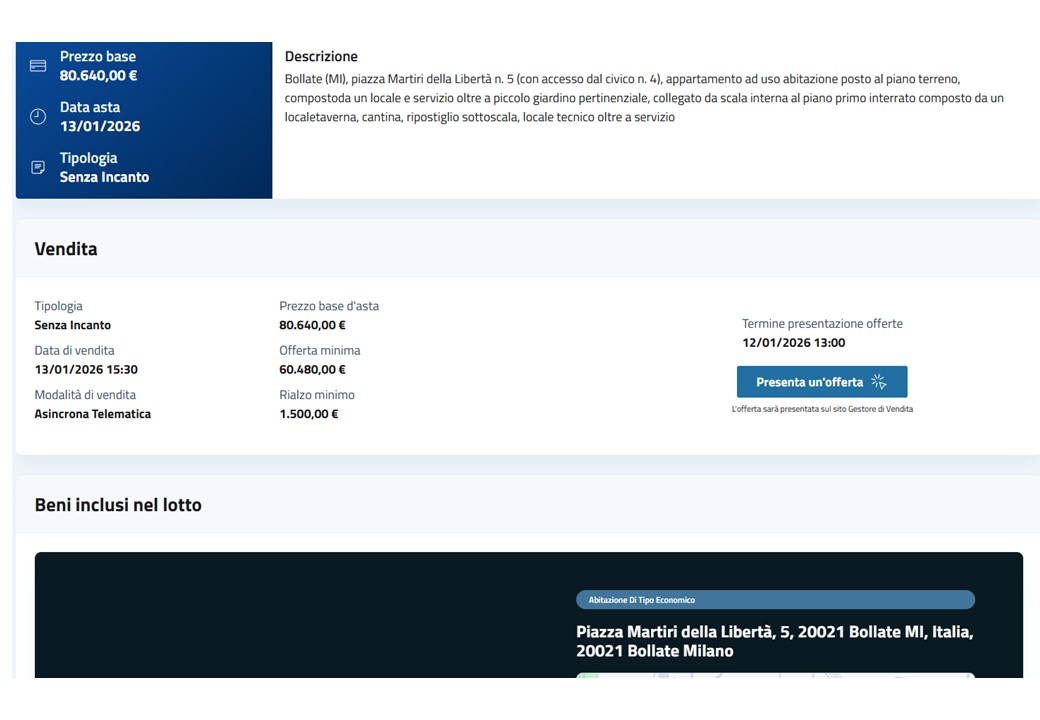
Task: Click the Gestore di Vendita note below button
Action: [x=822, y=409]
